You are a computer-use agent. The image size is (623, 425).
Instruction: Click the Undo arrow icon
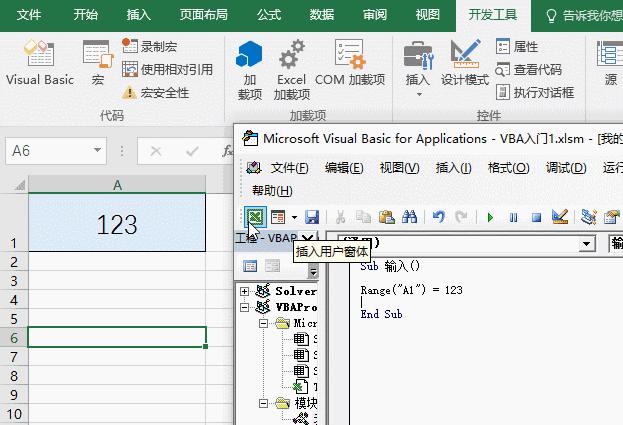[x=439, y=217]
